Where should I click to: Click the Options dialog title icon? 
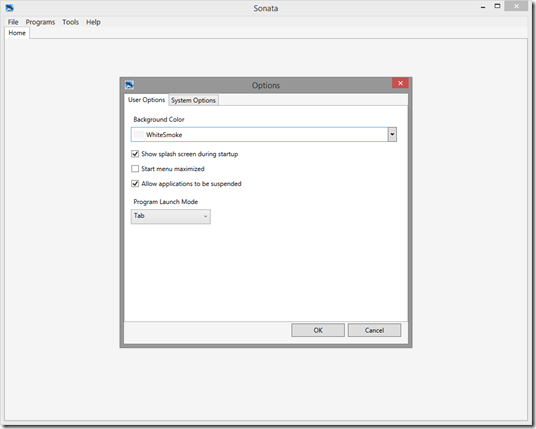pyautogui.click(x=129, y=85)
